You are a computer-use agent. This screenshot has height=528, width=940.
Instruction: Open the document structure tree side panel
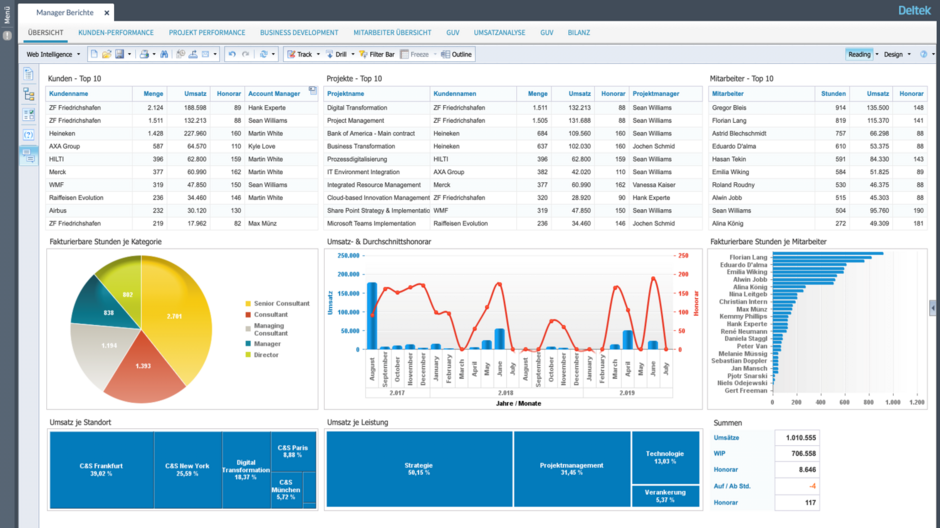tap(29, 95)
